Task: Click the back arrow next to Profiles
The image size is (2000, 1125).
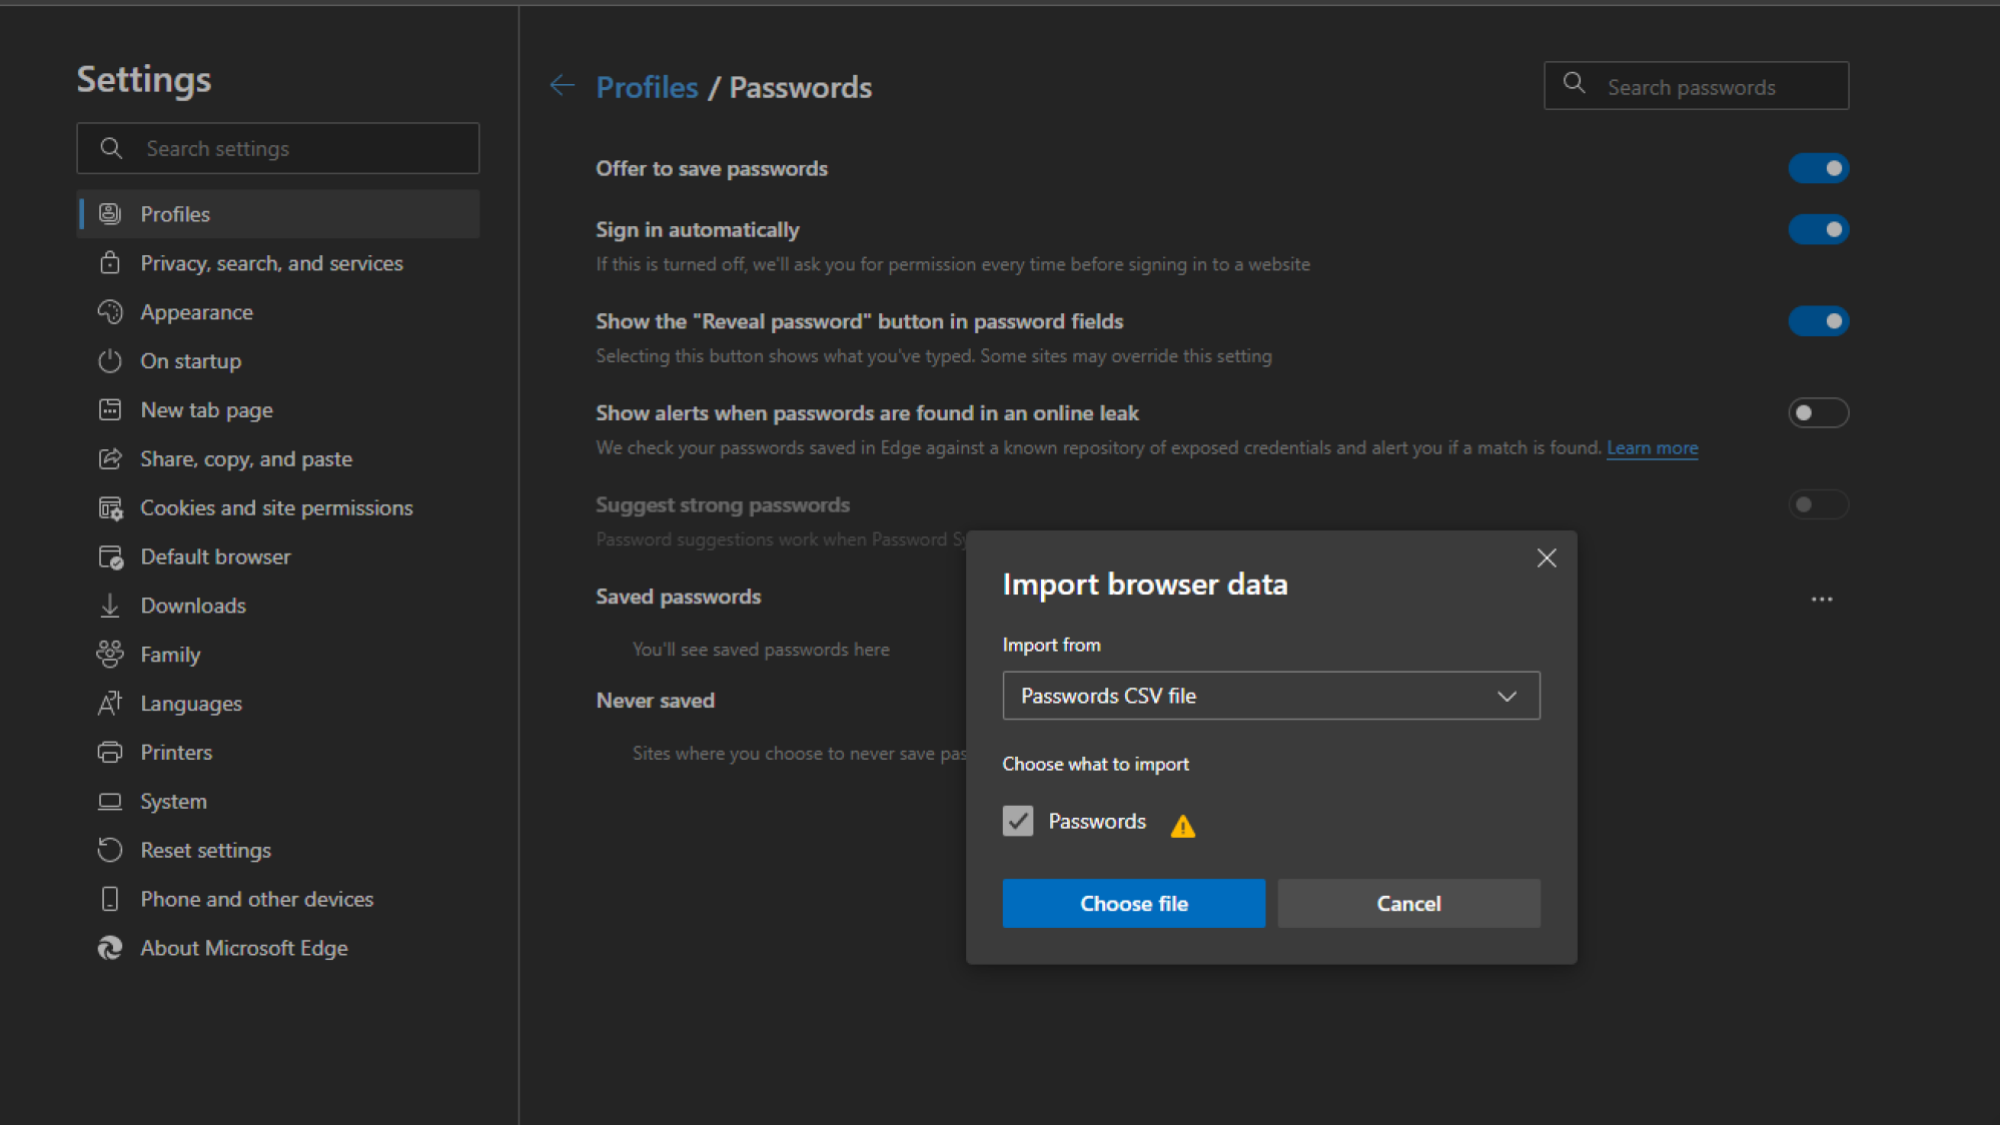Action: 562,86
